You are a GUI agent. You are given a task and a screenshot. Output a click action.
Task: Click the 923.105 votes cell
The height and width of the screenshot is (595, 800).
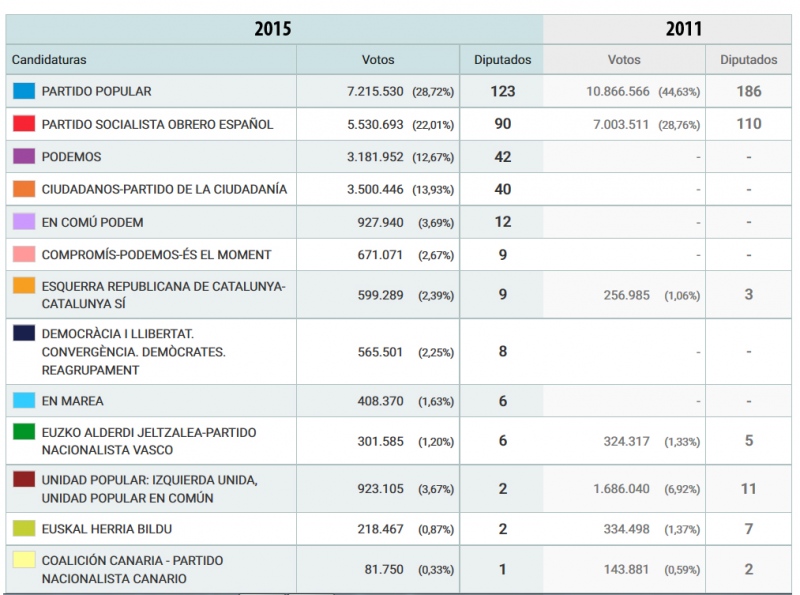[x=380, y=489]
